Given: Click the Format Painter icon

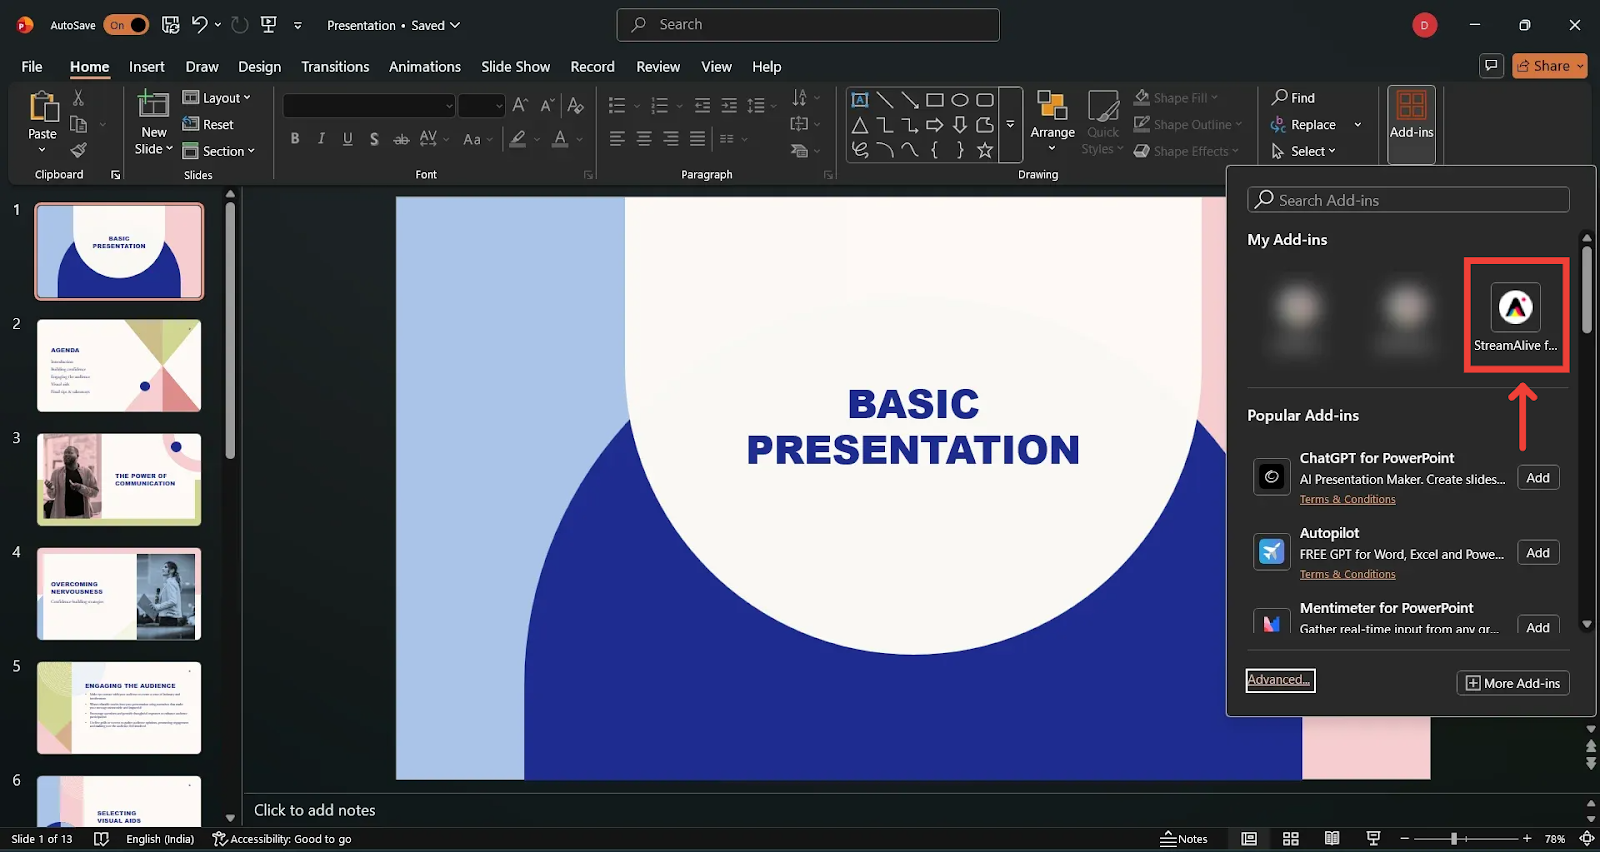Looking at the screenshot, I should point(79,151).
